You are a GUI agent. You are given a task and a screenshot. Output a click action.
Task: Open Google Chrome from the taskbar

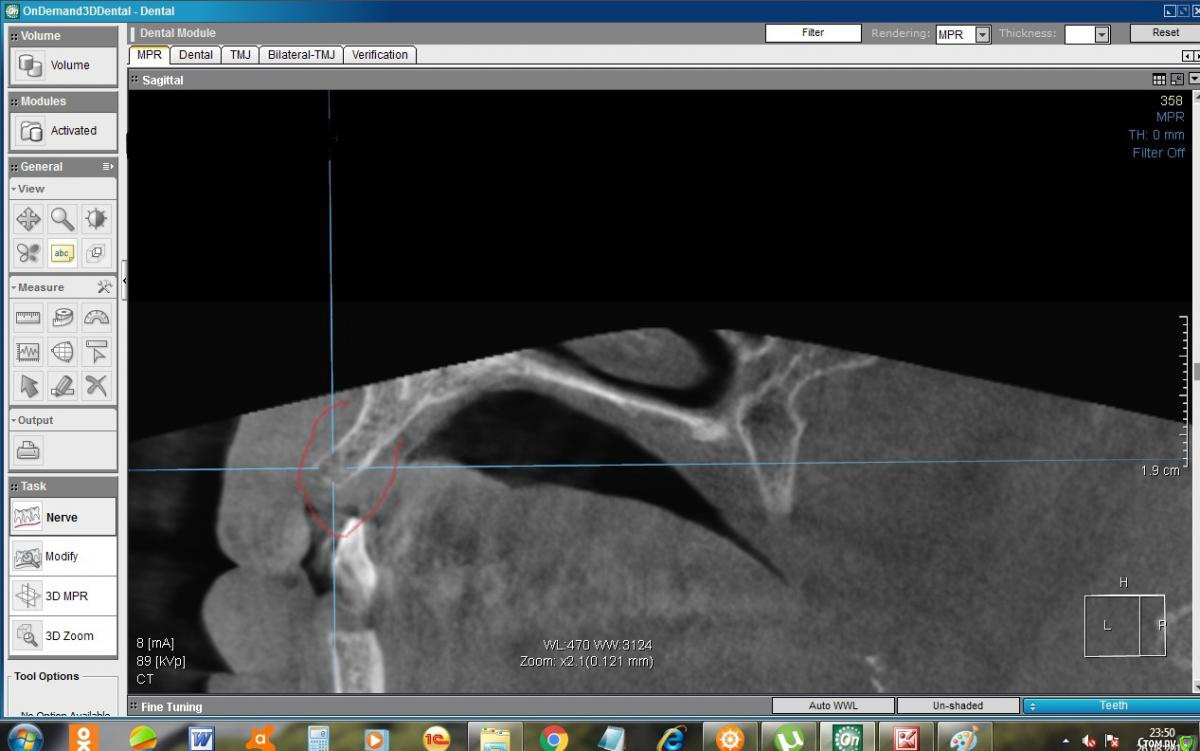tap(553, 739)
